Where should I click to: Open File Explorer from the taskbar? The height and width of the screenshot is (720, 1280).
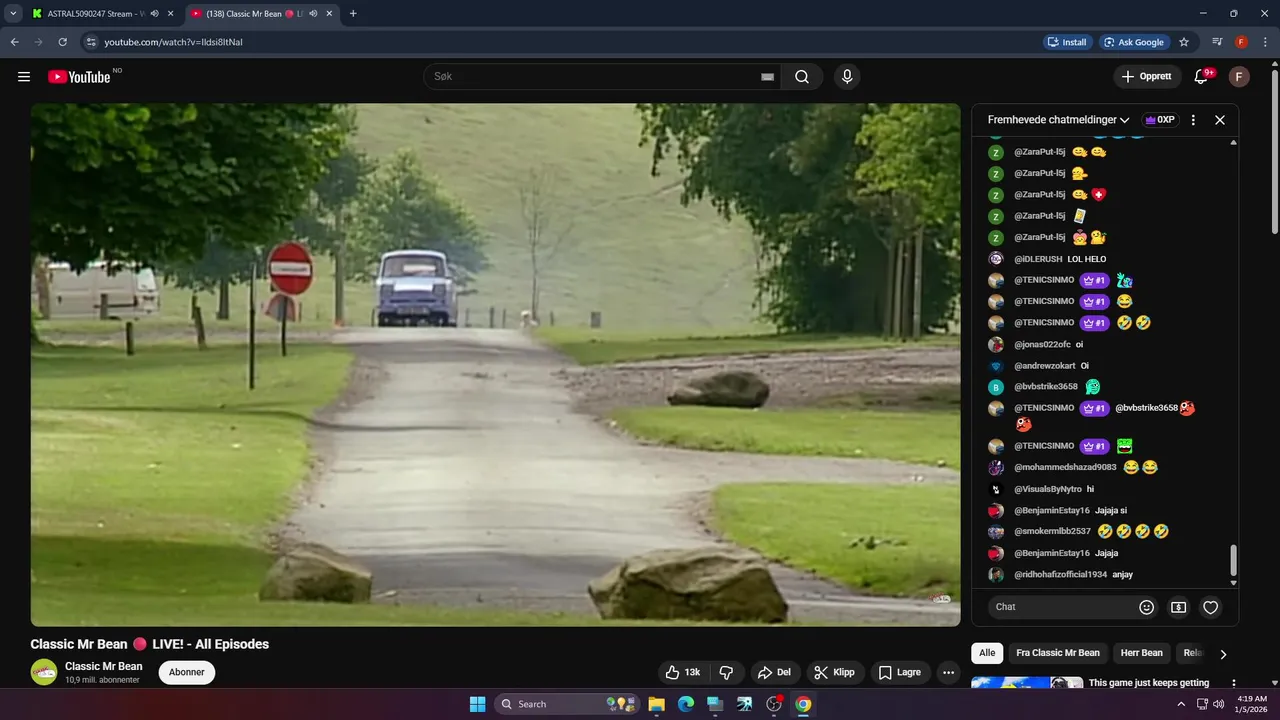(657, 704)
